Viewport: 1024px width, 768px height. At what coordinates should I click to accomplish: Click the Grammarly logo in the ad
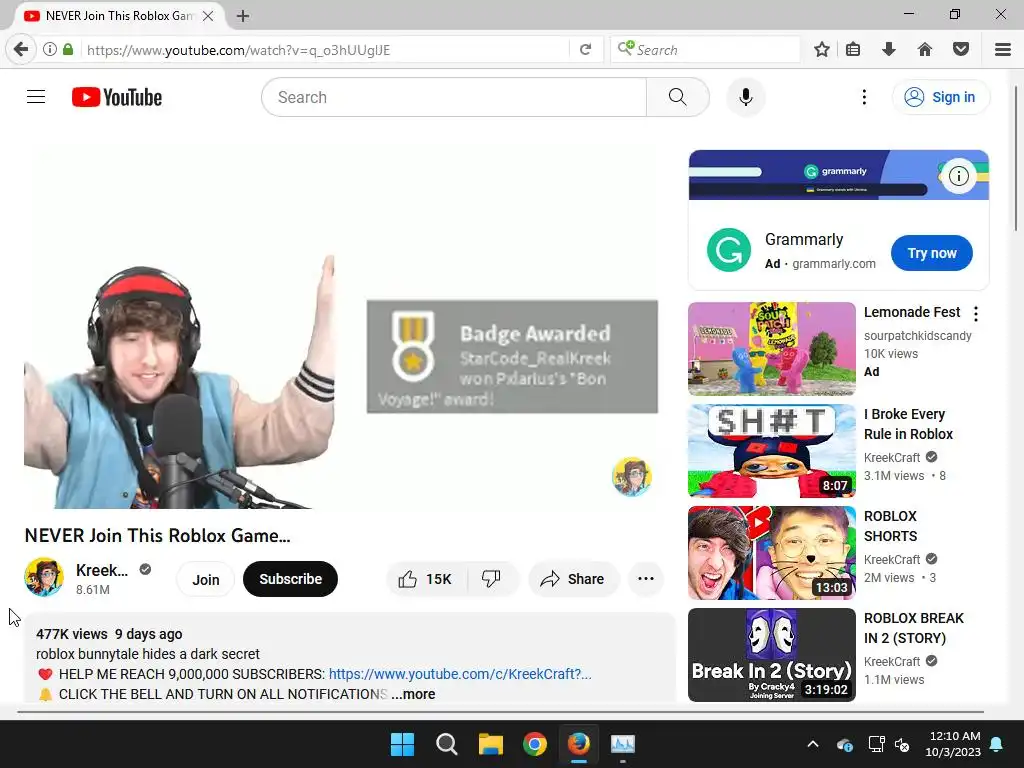click(729, 250)
